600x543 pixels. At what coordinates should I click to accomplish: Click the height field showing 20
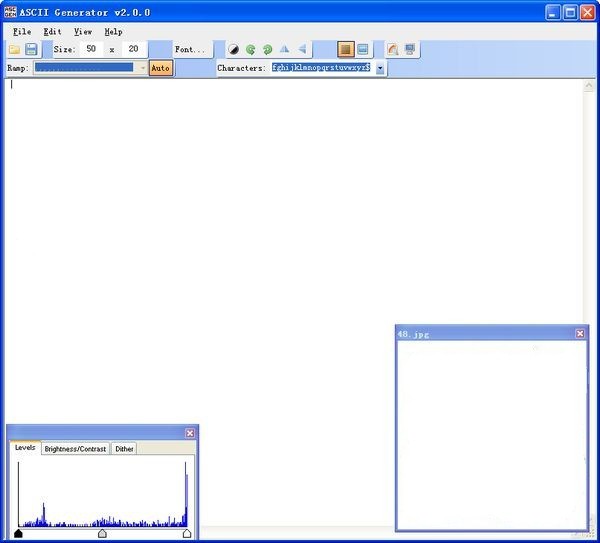(x=133, y=49)
